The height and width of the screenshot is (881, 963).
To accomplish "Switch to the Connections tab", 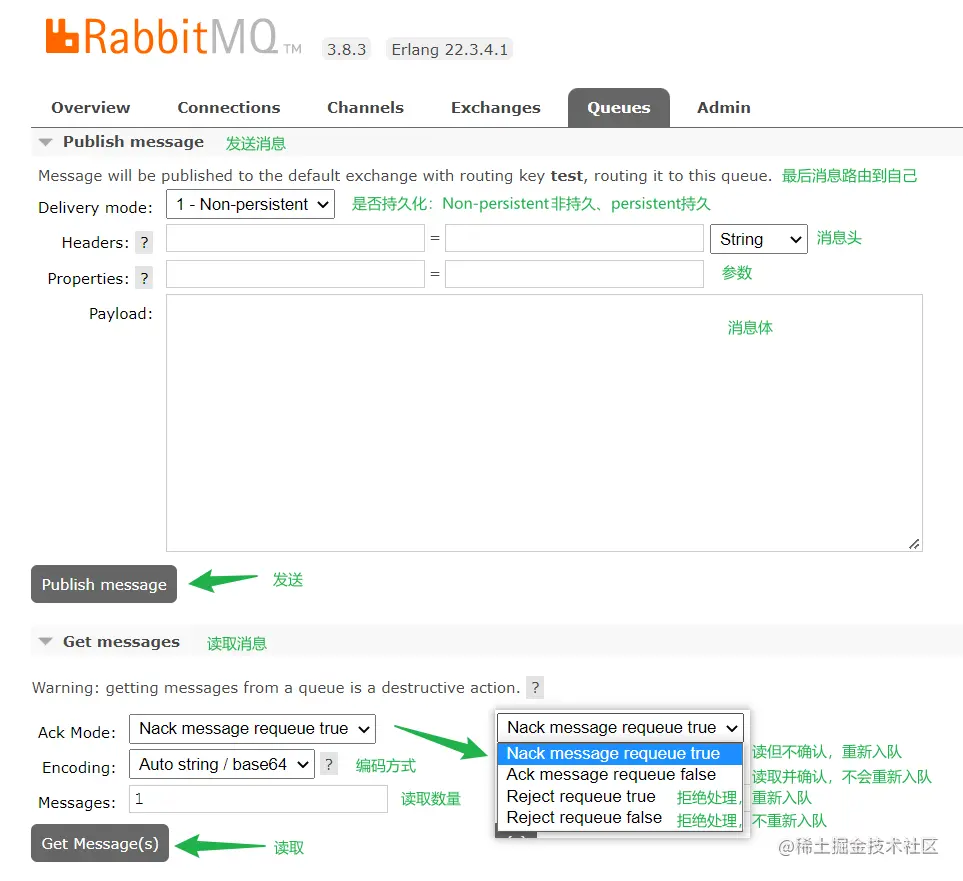I will [228, 108].
